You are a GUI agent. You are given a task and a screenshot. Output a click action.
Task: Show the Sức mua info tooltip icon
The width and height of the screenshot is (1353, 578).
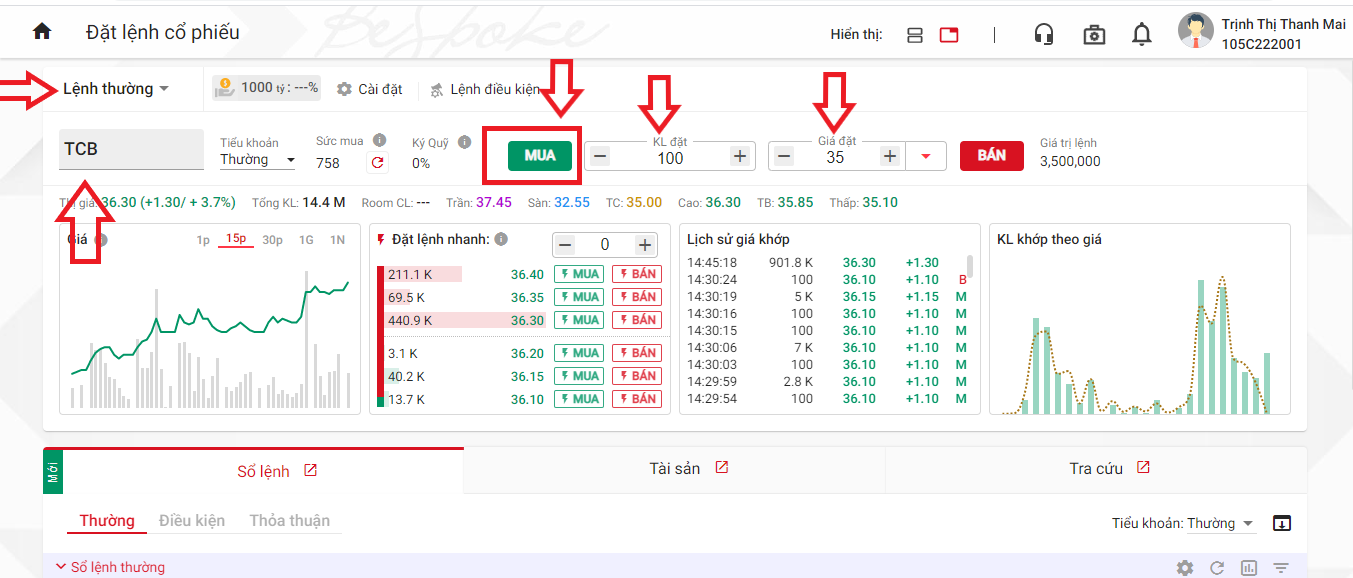(380, 141)
